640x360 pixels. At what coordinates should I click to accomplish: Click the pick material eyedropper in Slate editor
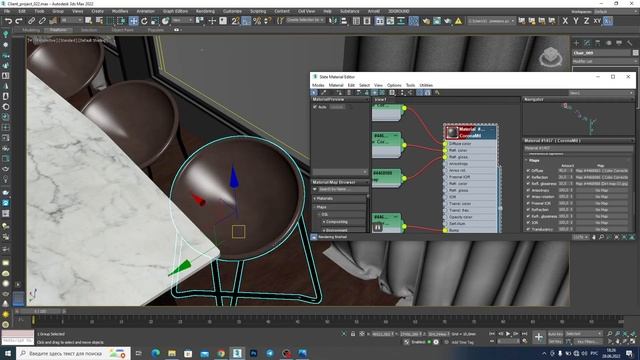(x=323, y=93)
